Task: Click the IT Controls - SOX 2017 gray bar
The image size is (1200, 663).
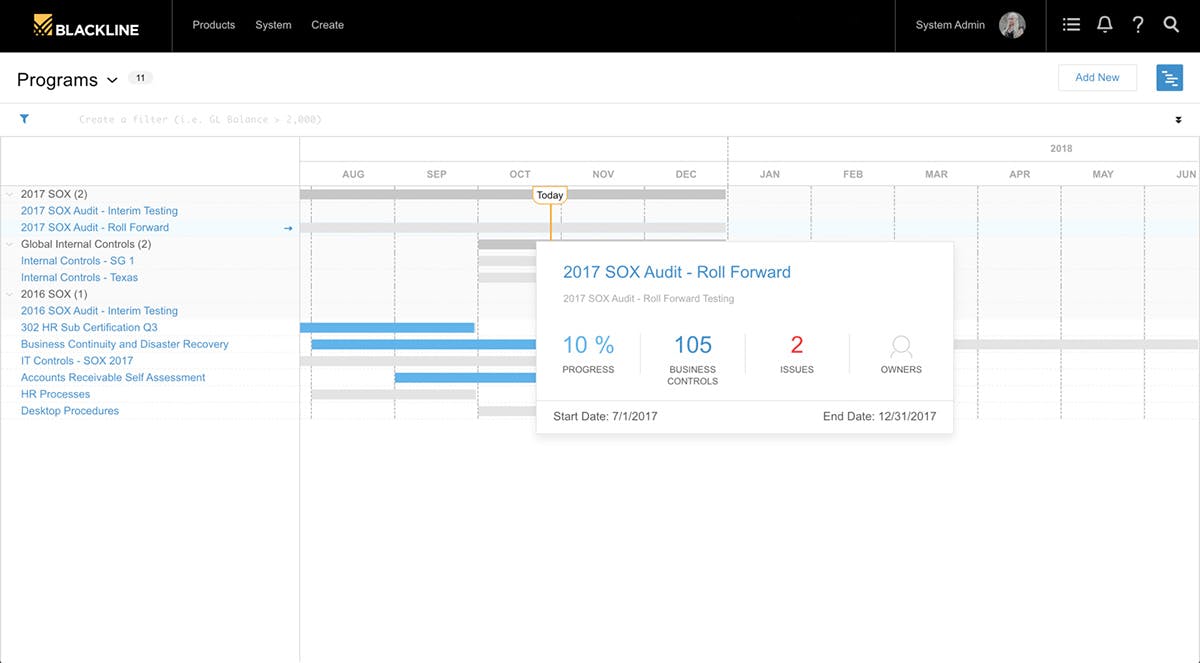Action: click(x=418, y=361)
